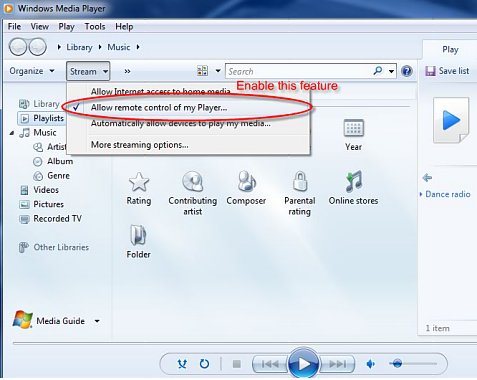Click the Other Libraries icon
This screenshot has height=380, width=477.
point(23,247)
